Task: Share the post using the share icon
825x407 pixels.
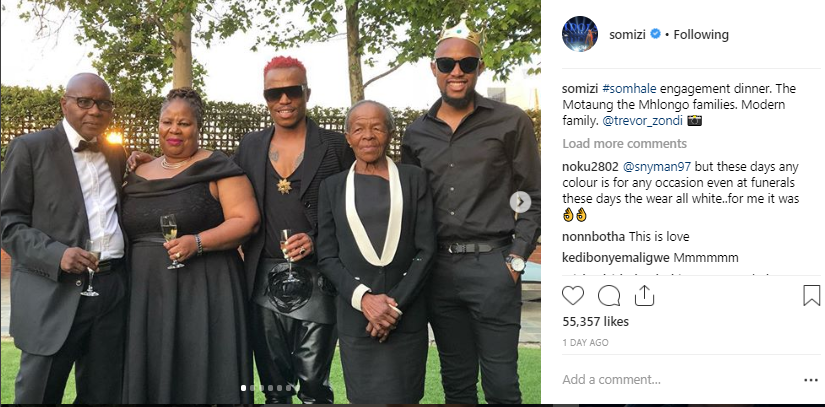Action: point(644,296)
